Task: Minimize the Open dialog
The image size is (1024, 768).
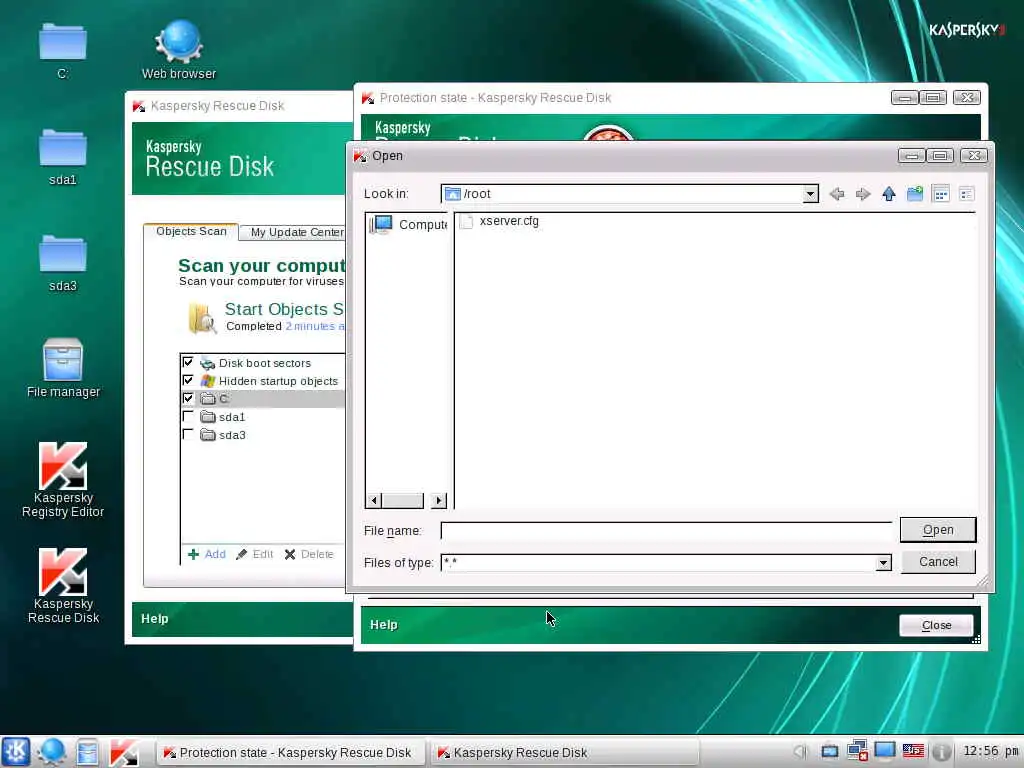Action: 912,155
